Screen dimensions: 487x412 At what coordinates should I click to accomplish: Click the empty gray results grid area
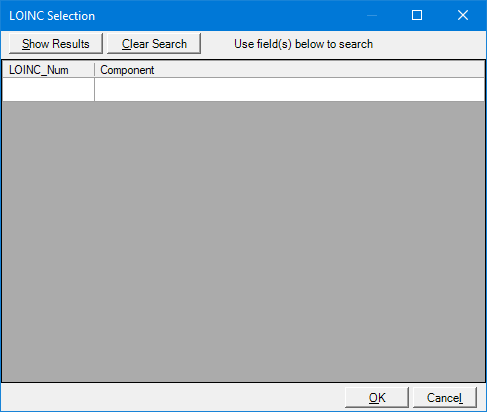[243, 242]
